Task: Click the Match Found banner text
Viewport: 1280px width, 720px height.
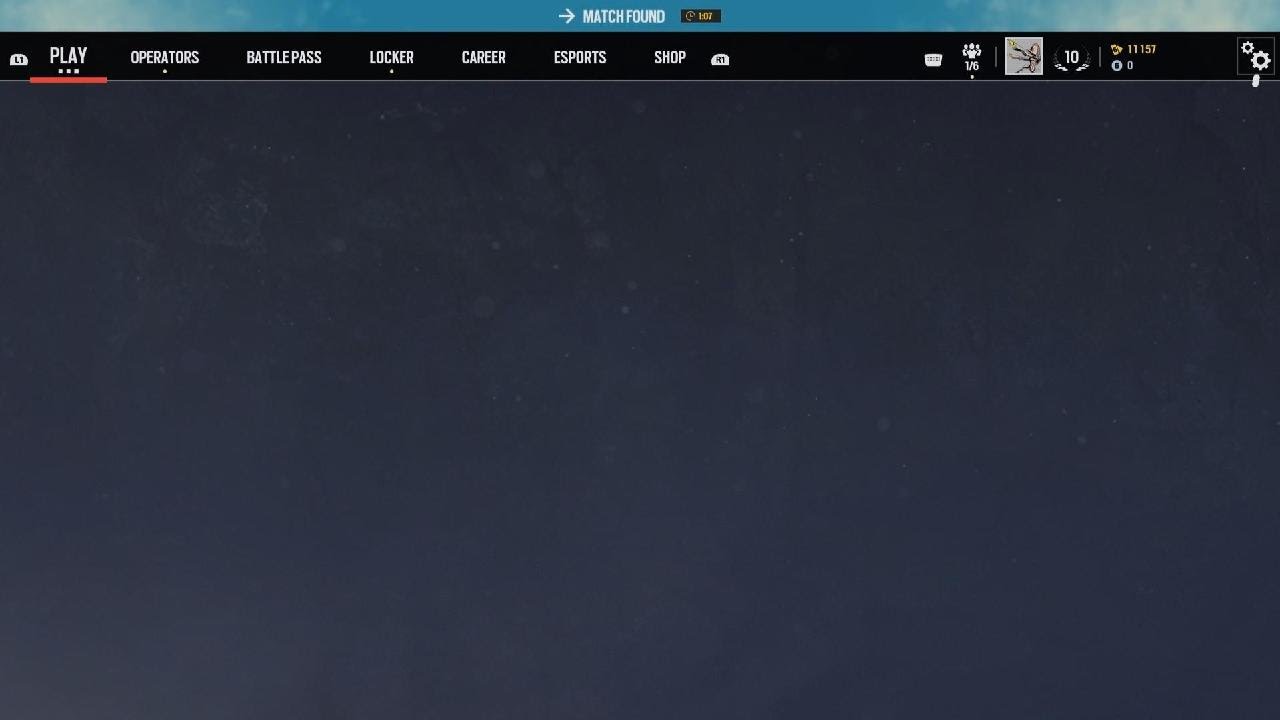Action: [x=623, y=16]
